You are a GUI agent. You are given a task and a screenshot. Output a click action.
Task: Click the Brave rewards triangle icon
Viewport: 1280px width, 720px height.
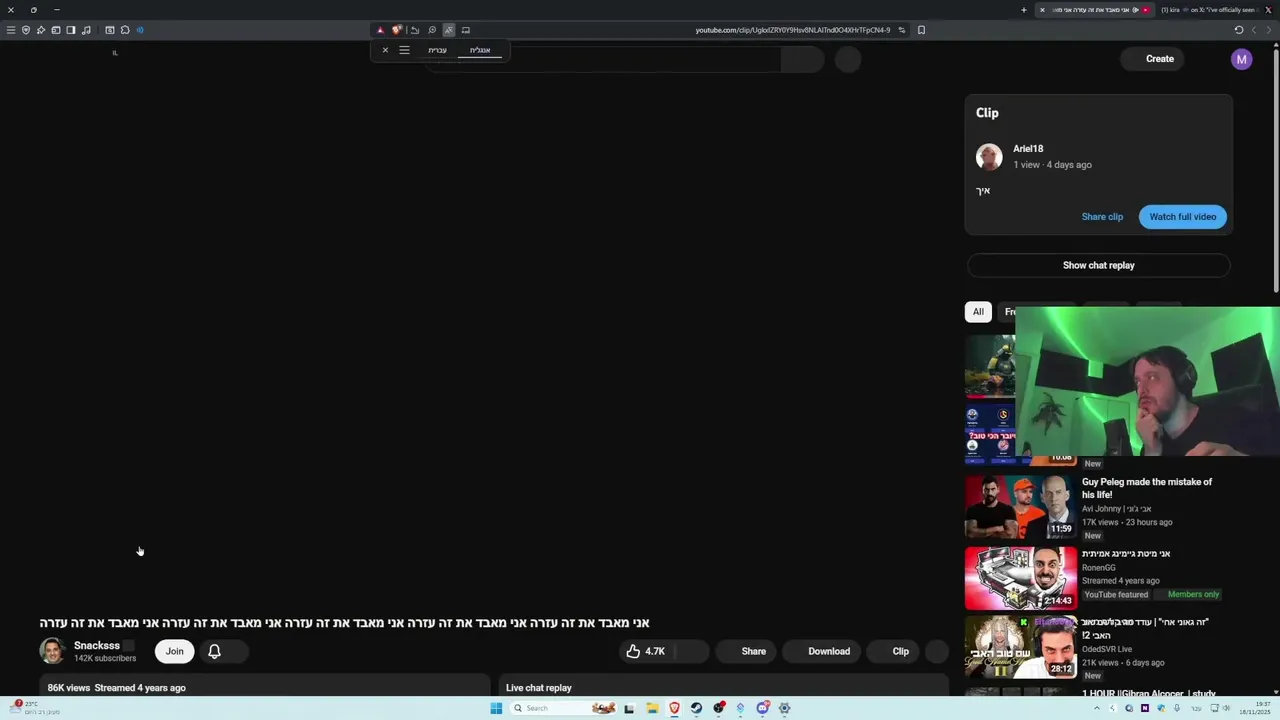[x=380, y=30]
